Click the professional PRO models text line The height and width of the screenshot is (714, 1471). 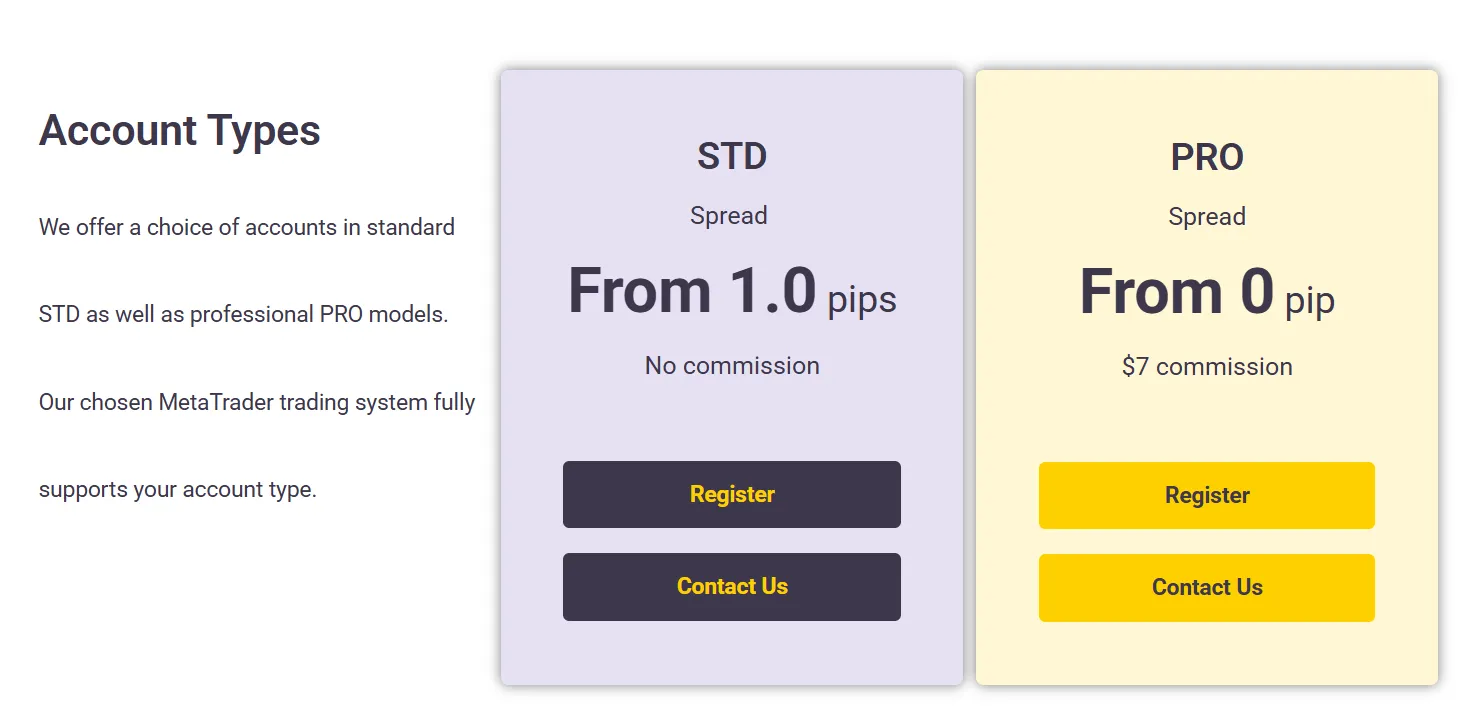click(243, 314)
